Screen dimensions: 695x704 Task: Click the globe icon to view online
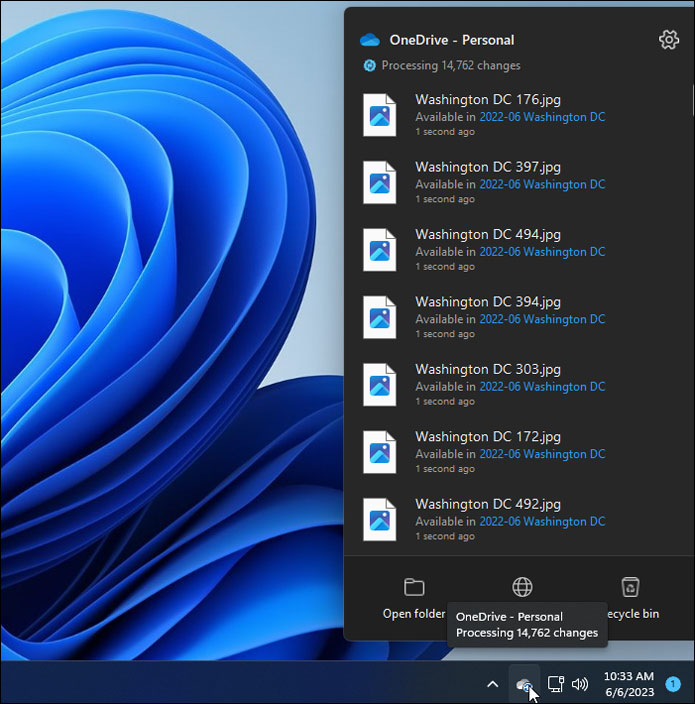pos(522,587)
